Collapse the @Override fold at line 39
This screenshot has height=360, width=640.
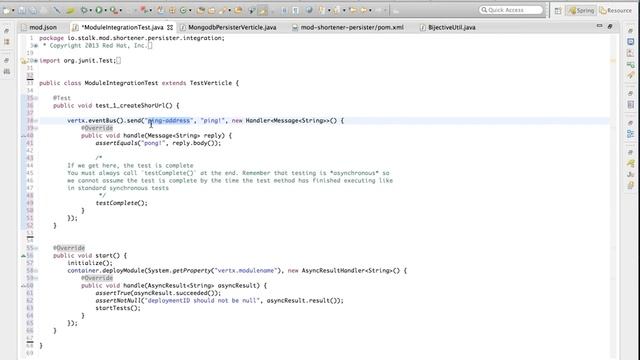point(36,128)
